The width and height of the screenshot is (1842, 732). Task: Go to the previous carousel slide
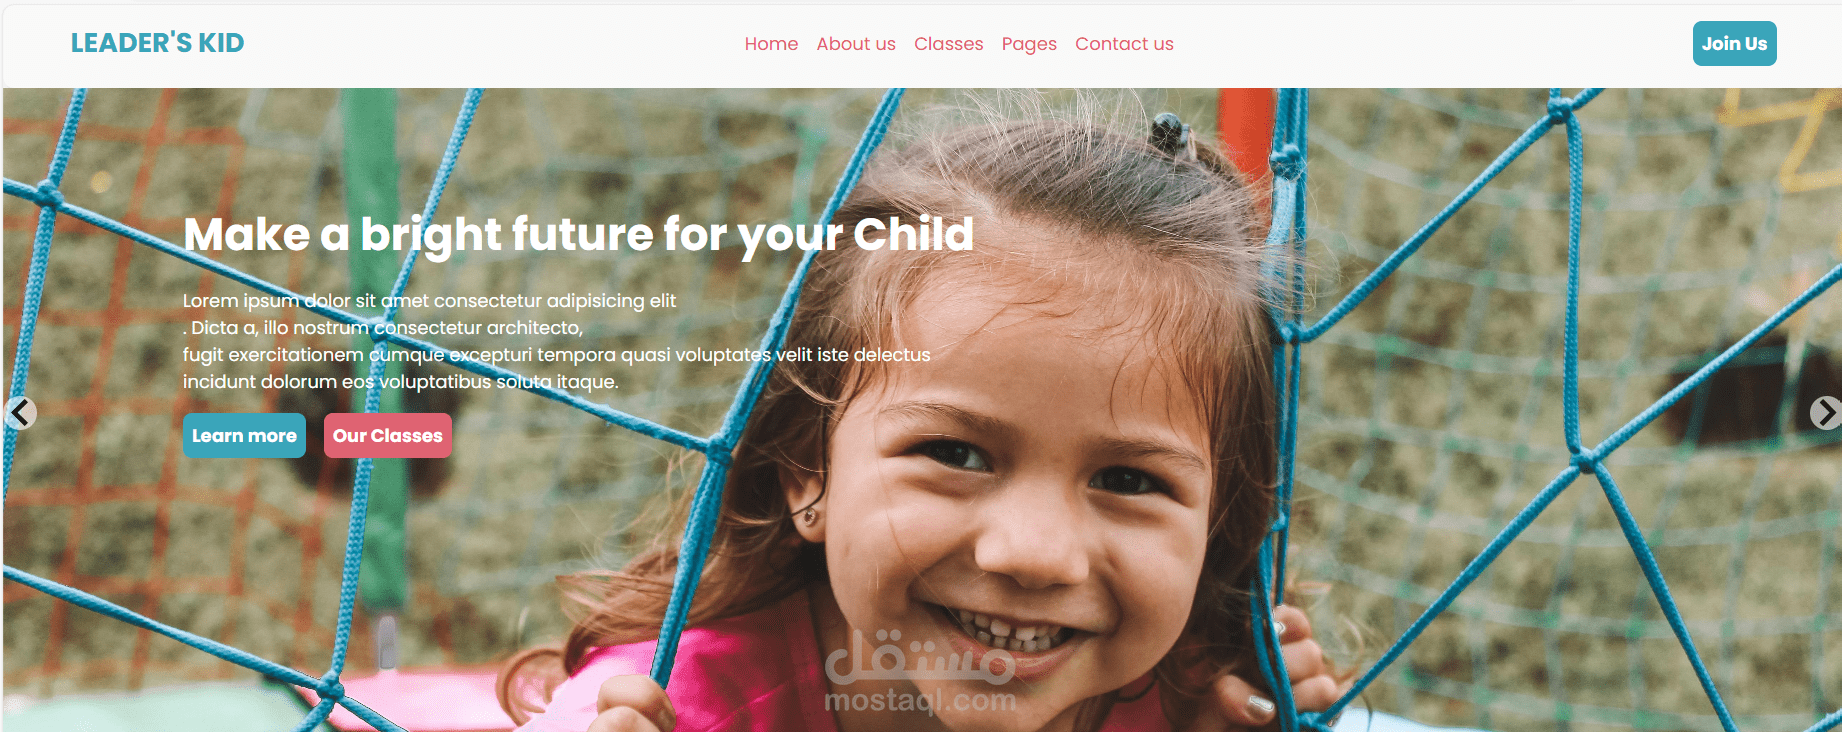[20, 412]
